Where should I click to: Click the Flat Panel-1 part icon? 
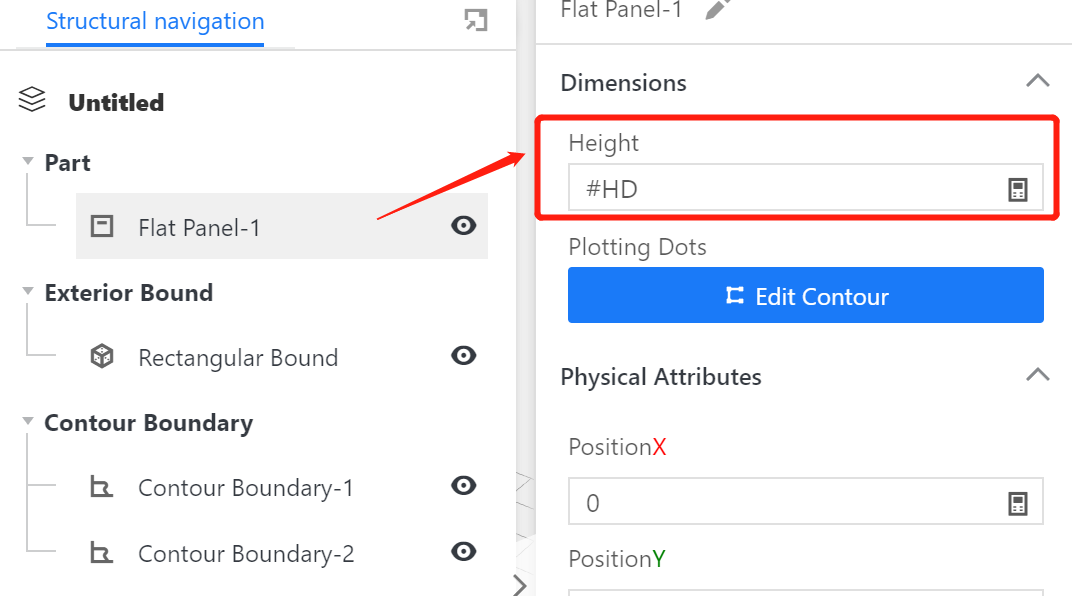pos(102,227)
